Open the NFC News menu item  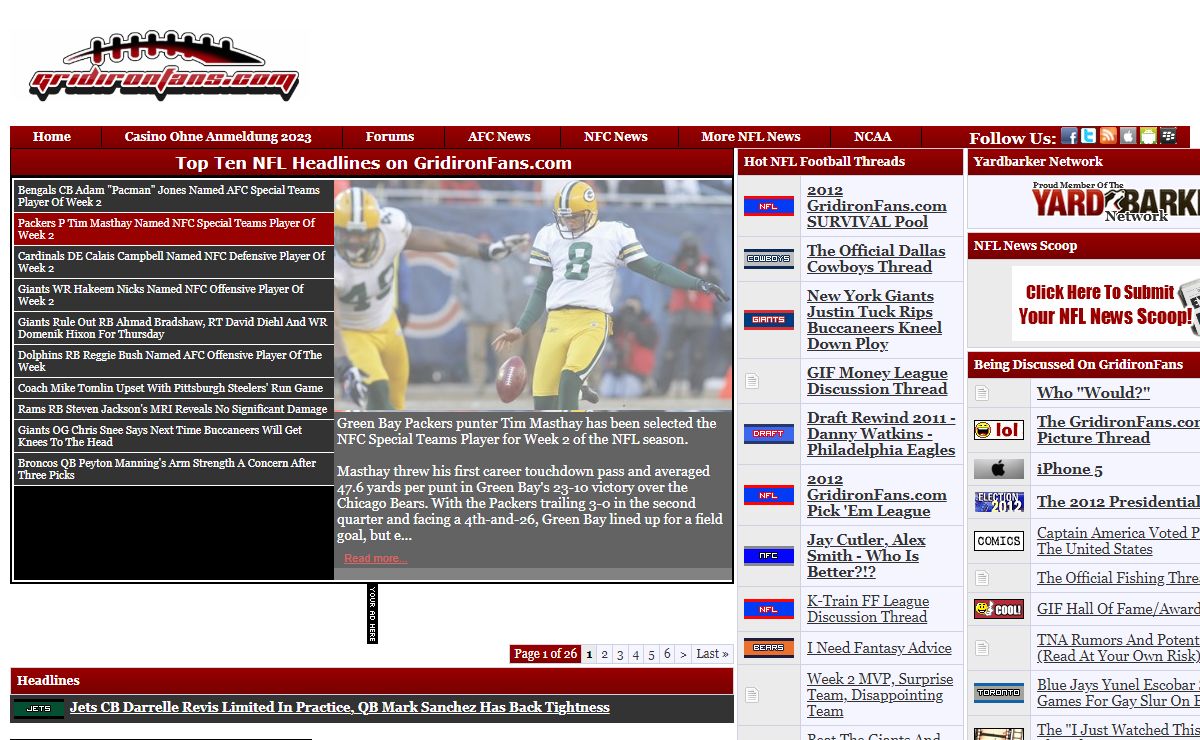click(616, 137)
